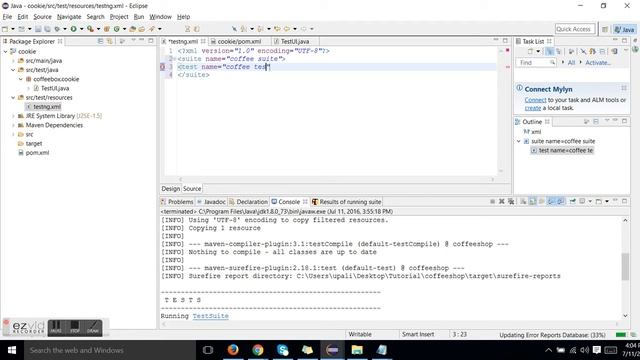Click the Run Last Tool external tools icon

[x=90, y=29]
